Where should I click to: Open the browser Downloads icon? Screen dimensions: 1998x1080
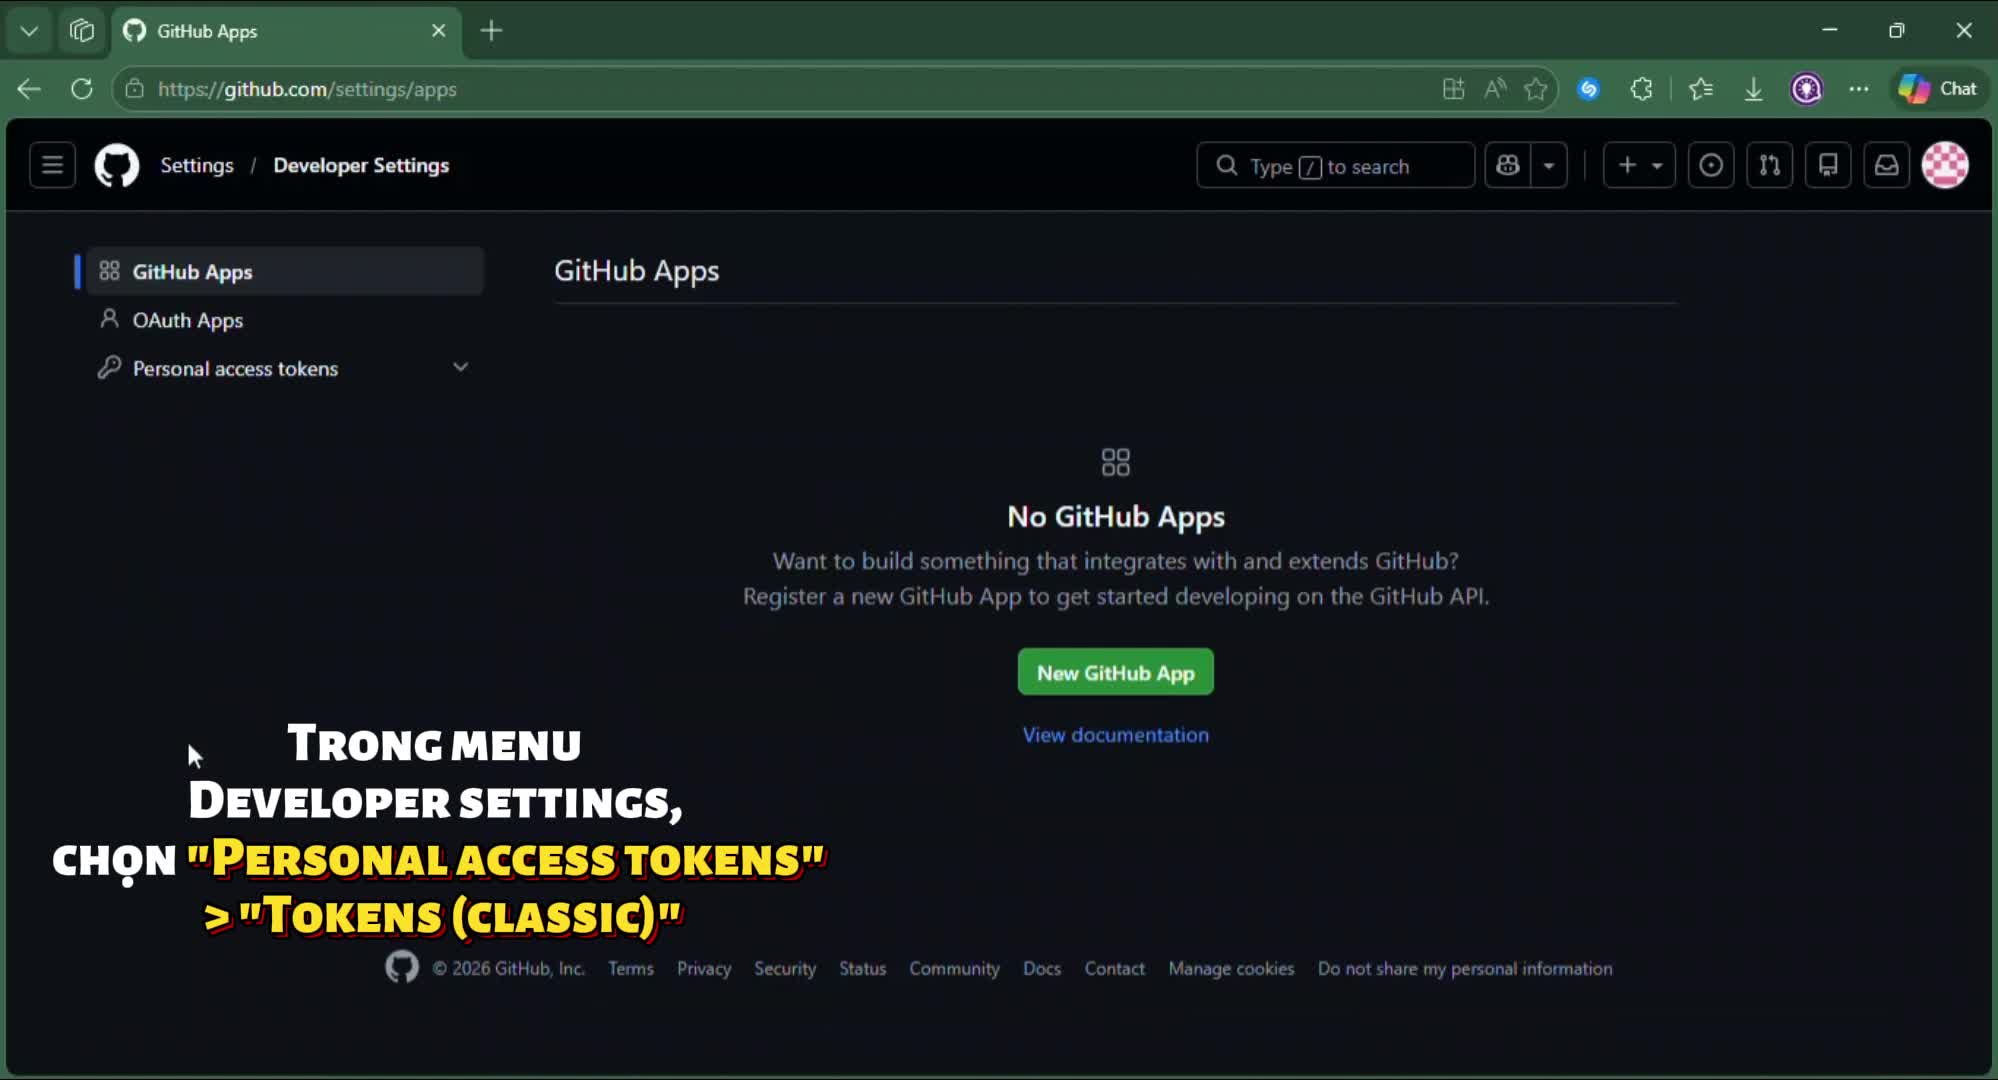[1753, 89]
